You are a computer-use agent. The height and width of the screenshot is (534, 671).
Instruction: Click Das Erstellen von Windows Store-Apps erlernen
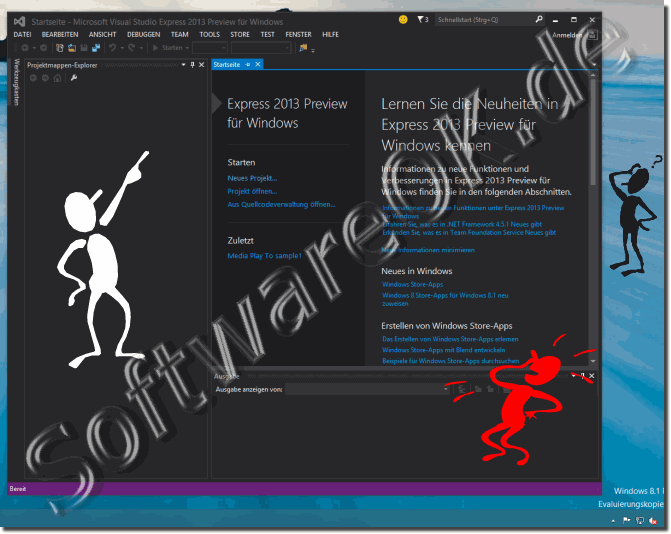(450, 339)
